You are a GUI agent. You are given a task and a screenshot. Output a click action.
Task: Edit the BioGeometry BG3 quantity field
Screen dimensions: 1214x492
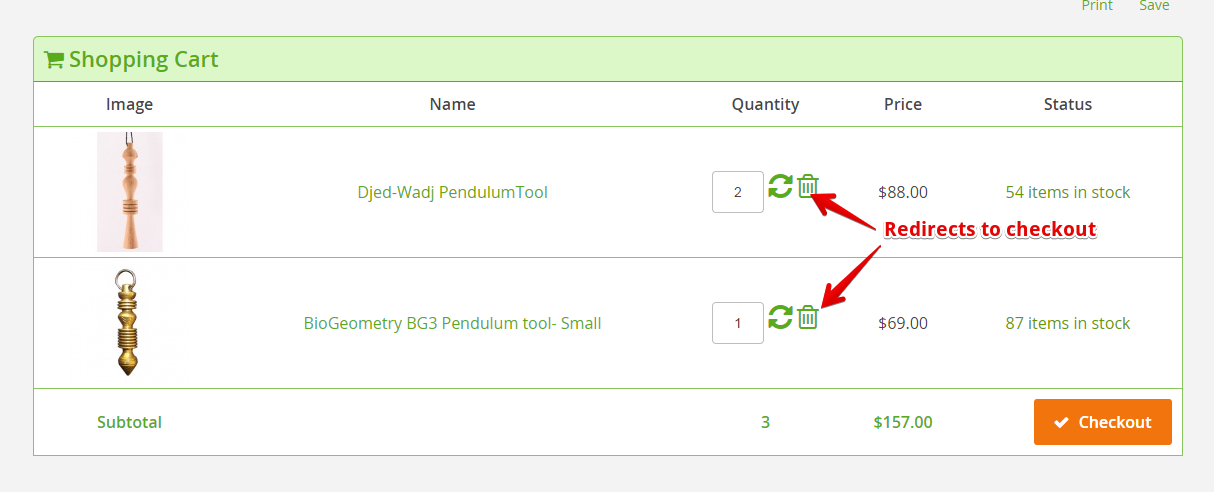coord(737,323)
